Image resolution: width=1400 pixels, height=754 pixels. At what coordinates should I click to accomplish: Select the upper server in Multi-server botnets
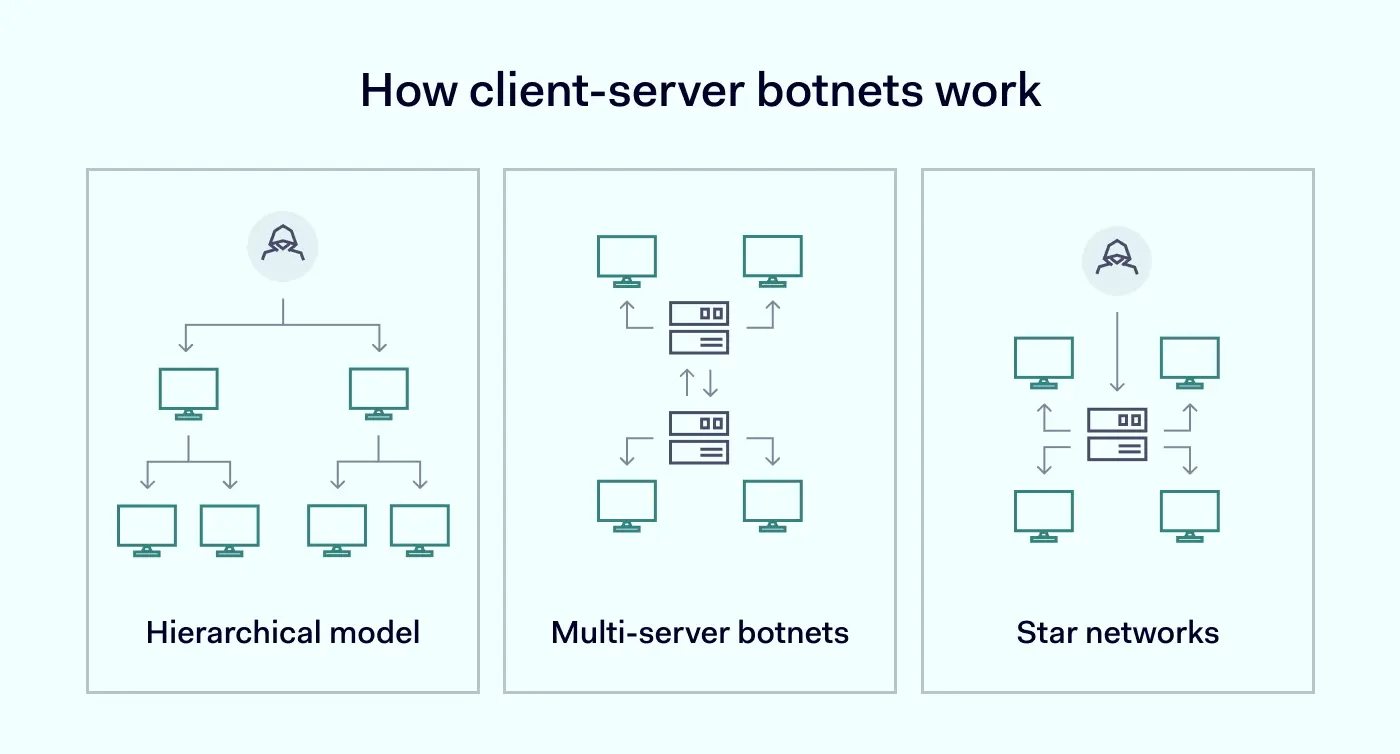tap(699, 327)
